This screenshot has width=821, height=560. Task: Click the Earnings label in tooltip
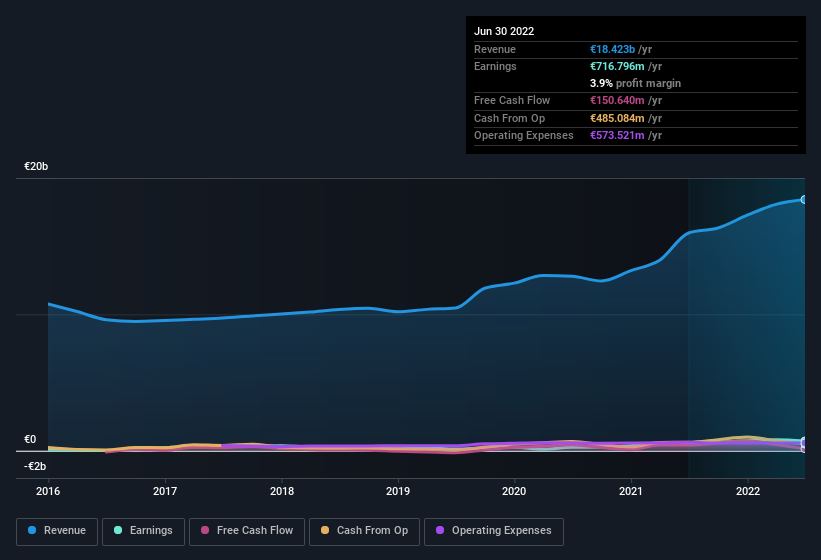[x=495, y=66]
